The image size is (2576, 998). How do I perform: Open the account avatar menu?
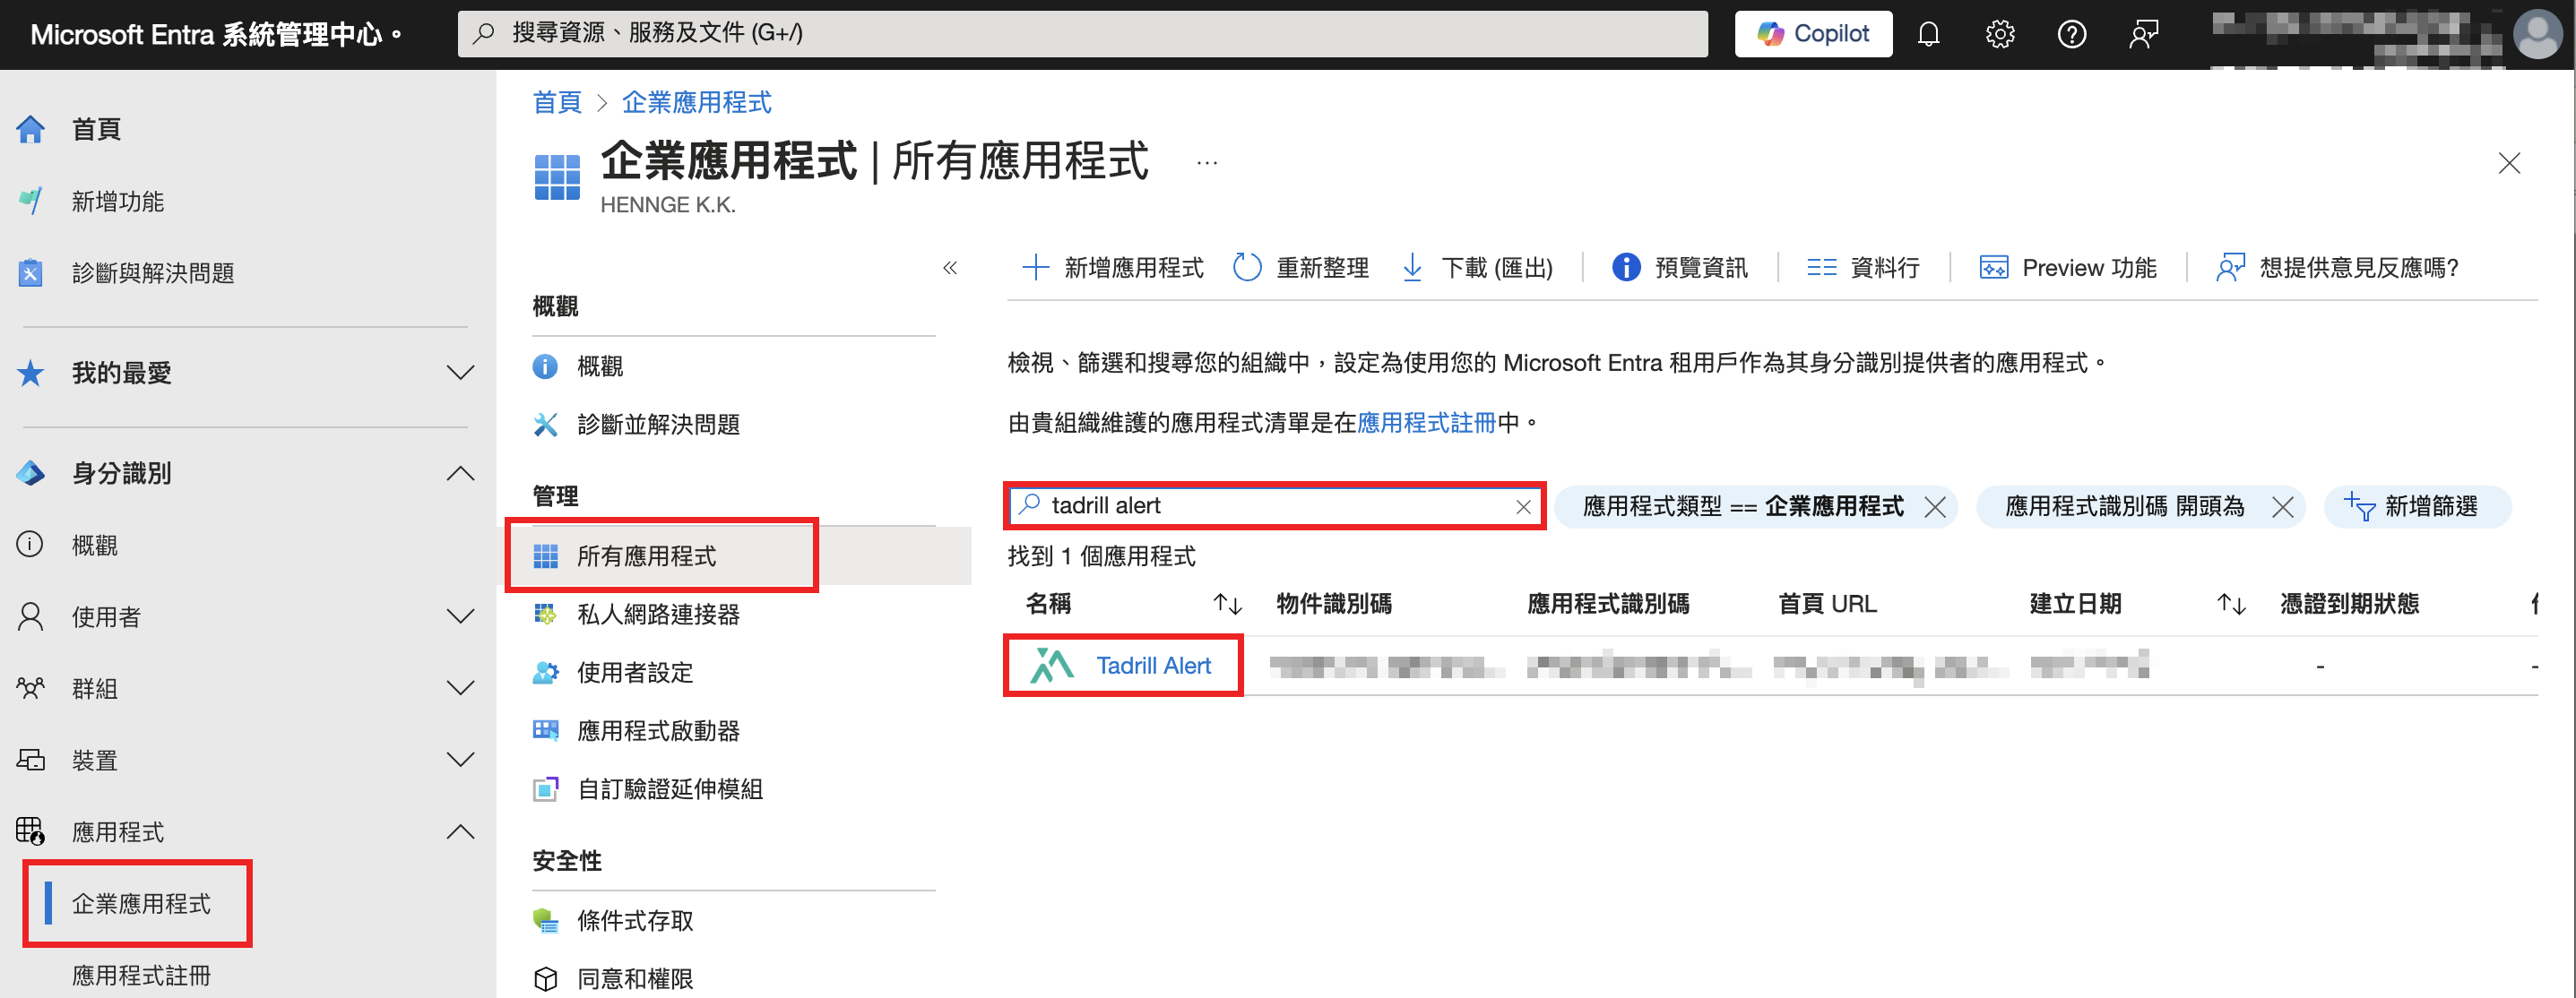2537,34
